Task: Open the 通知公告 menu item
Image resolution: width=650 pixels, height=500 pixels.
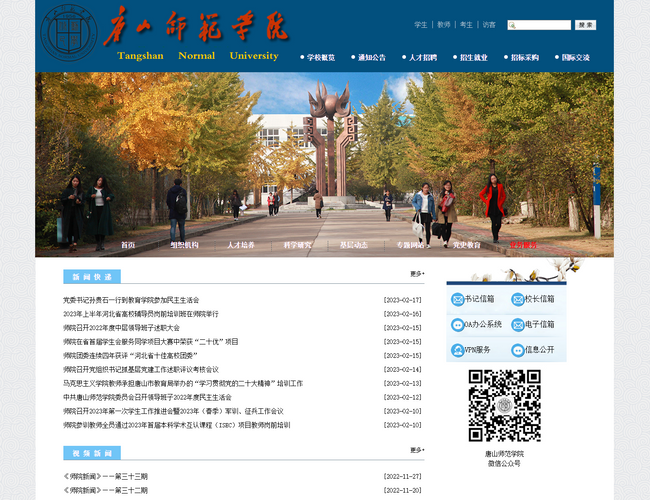Action: pyautogui.click(x=372, y=58)
